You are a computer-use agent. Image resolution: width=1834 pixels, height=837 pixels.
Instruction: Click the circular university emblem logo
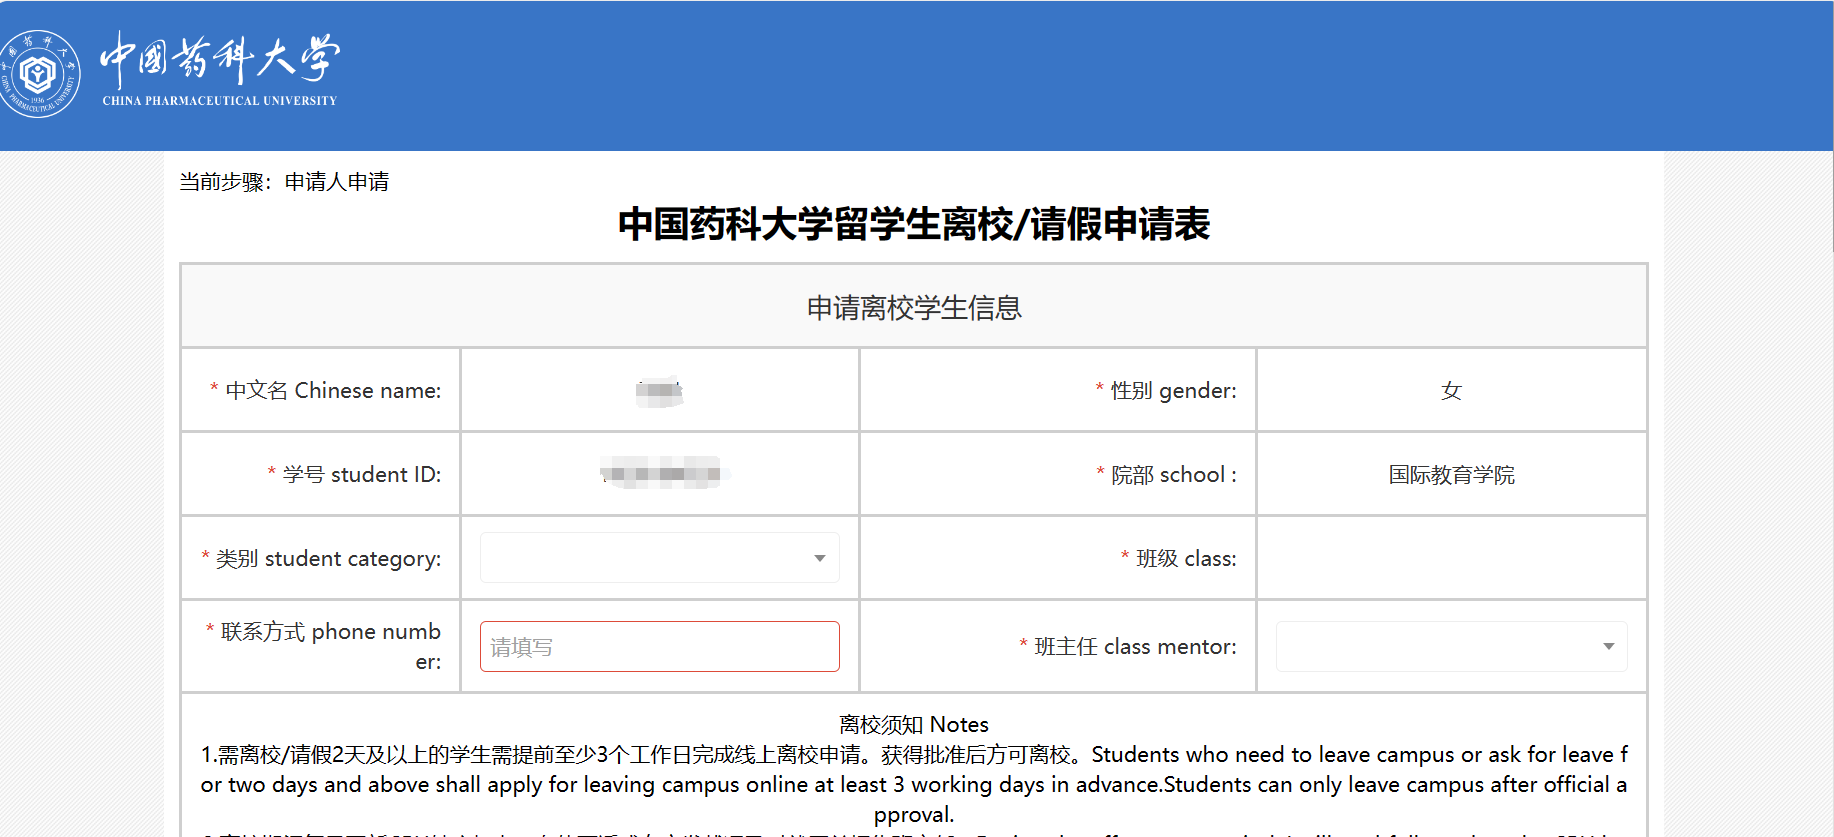coord(39,74)
